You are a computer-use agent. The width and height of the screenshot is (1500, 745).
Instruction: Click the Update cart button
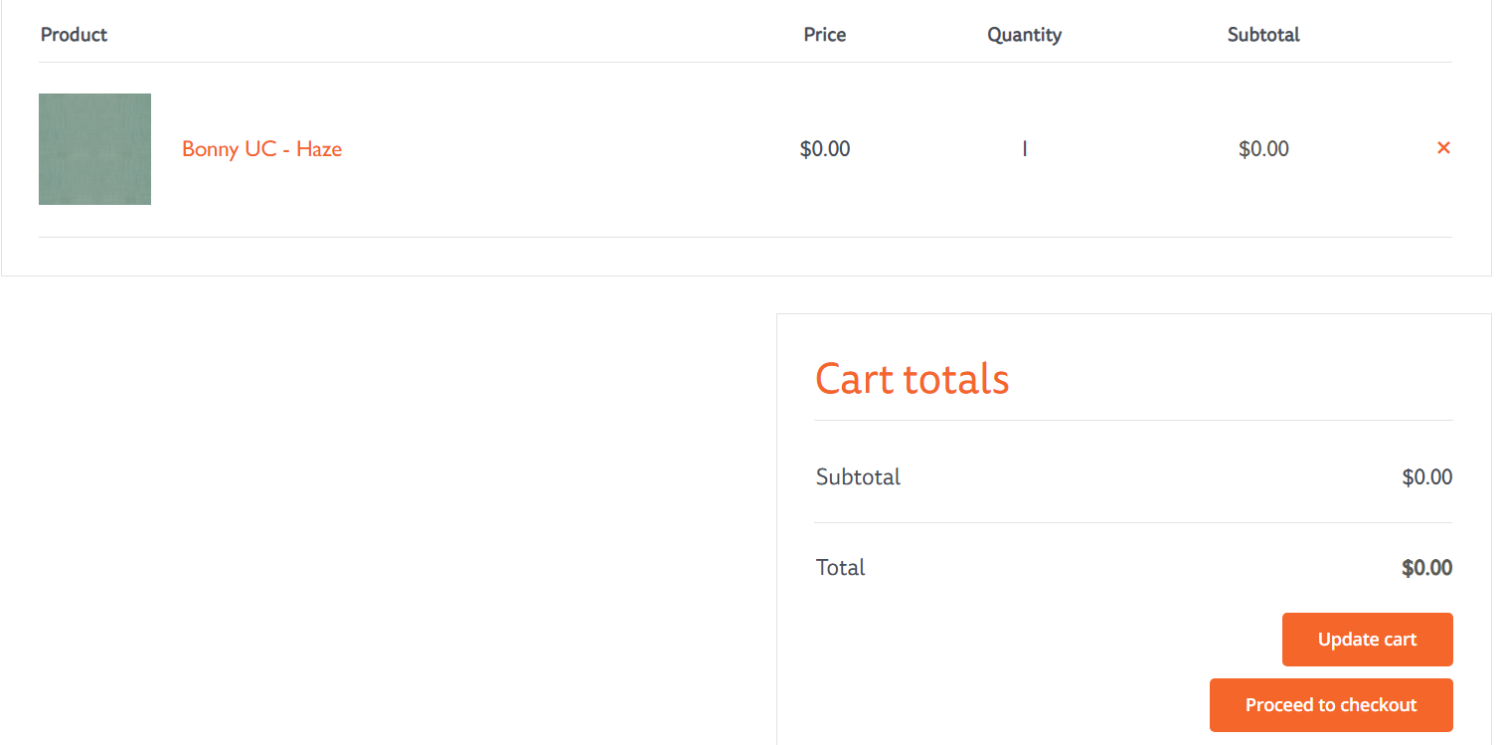tap(1367, 640)
